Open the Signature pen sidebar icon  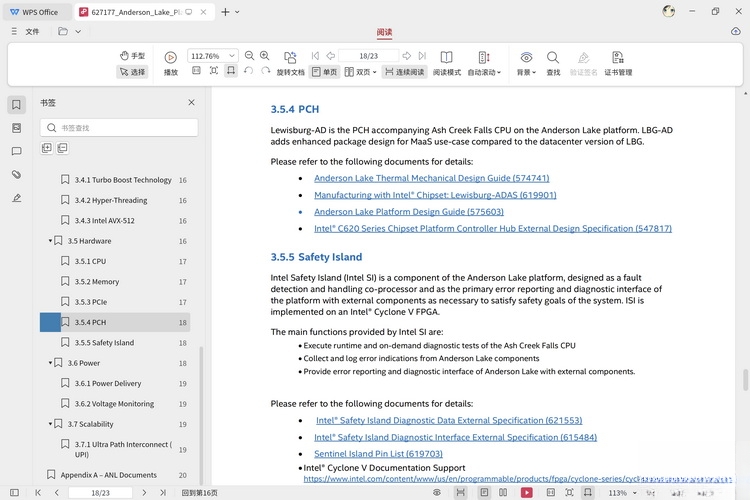pyautogui.click(x=16, y=198)
